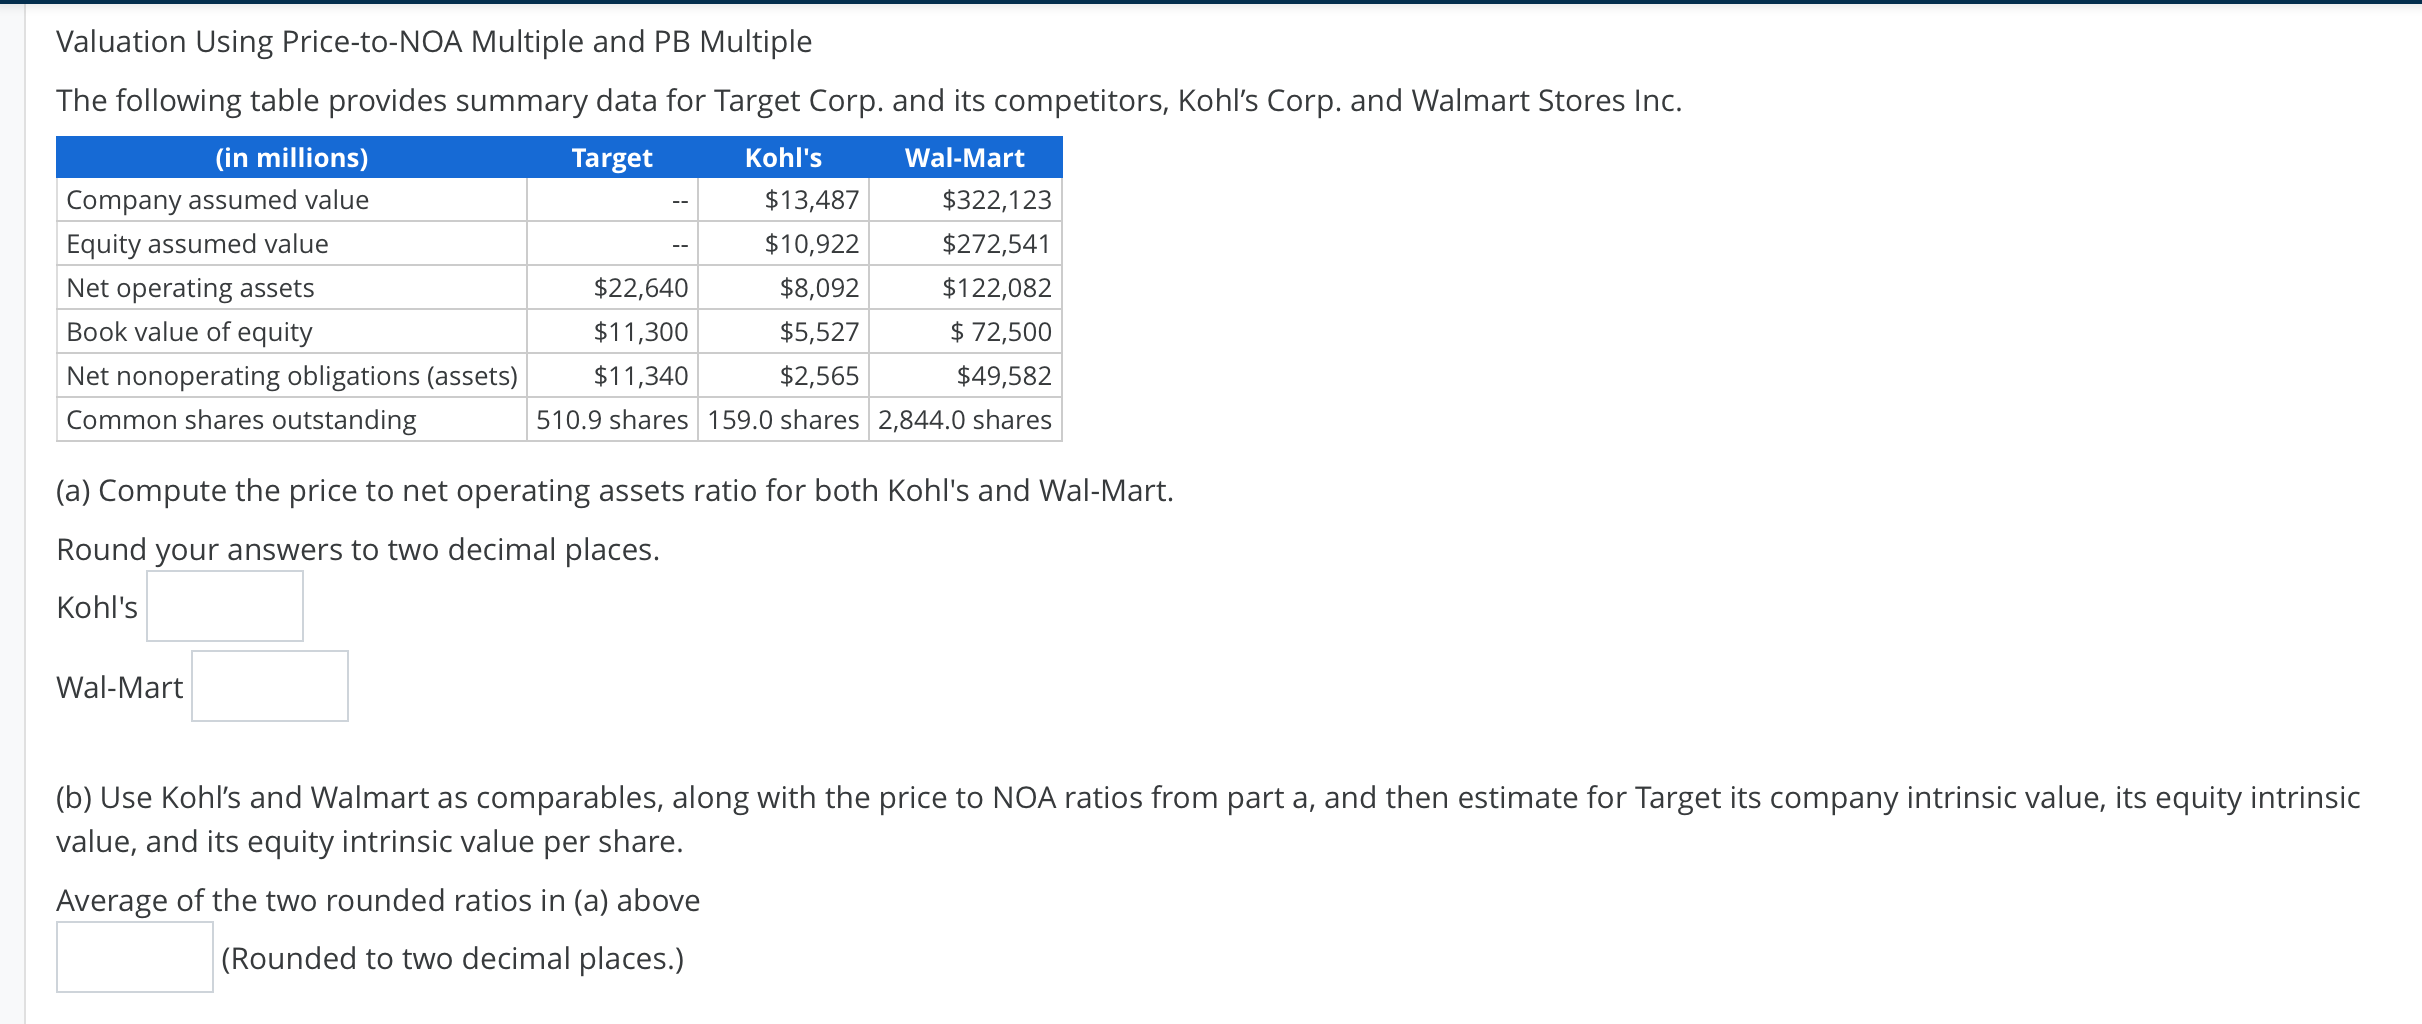Click Target book value of equity $11,300
2422x1024 pixels.
[x=641, y=332]
